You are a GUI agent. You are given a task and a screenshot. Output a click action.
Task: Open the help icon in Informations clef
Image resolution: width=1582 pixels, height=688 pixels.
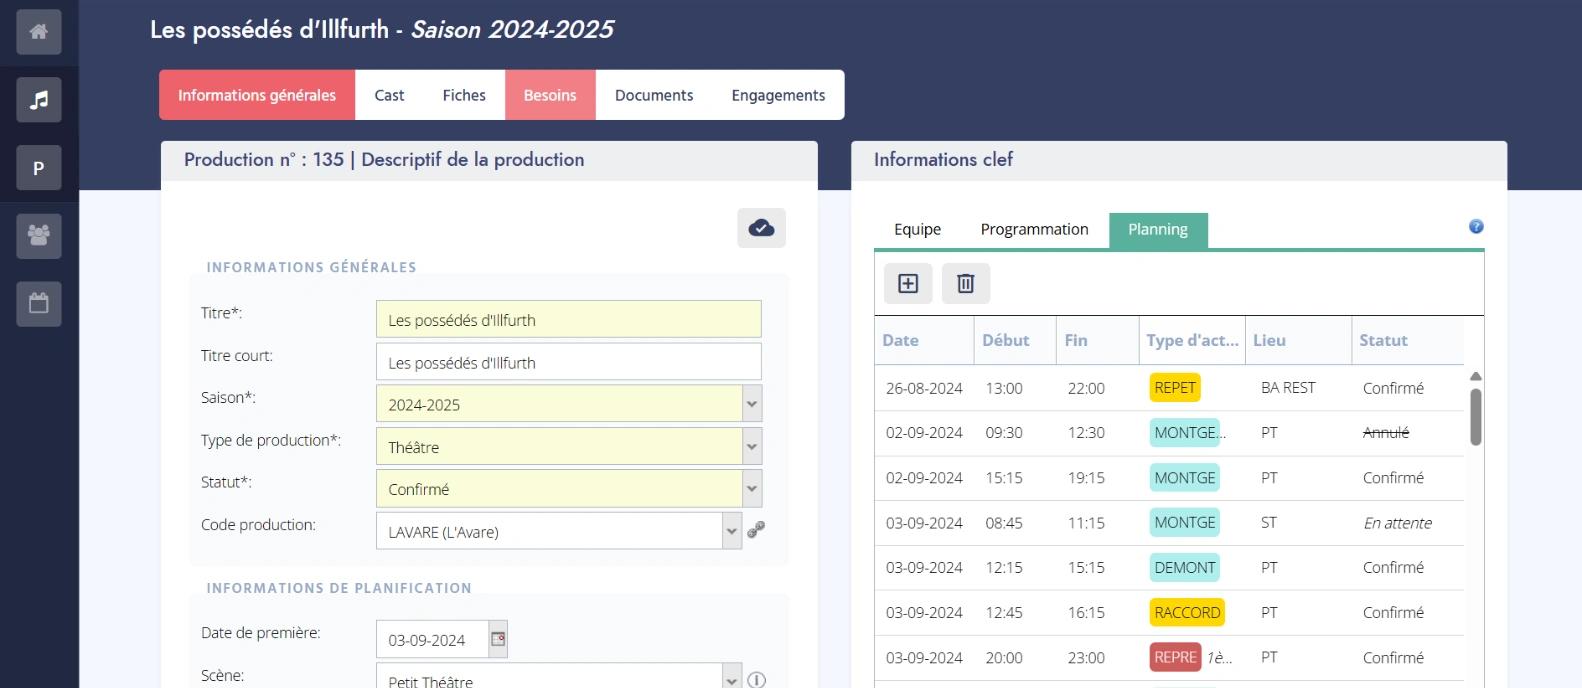(1475, 227)
